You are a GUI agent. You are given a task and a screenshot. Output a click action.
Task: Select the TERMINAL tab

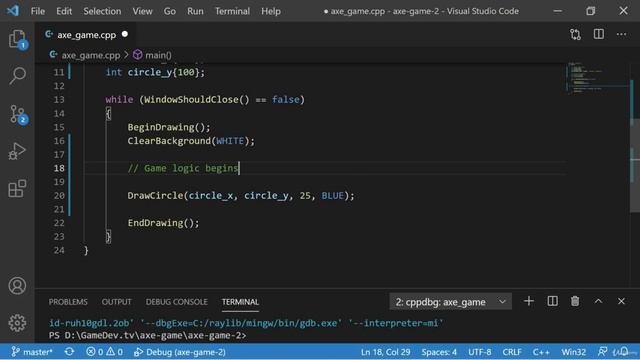240,302
